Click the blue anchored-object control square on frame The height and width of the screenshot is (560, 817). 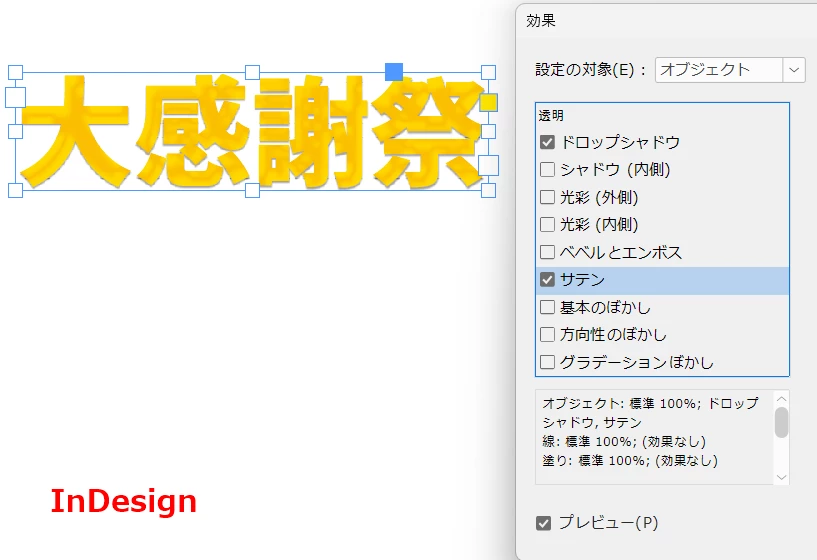394,72
